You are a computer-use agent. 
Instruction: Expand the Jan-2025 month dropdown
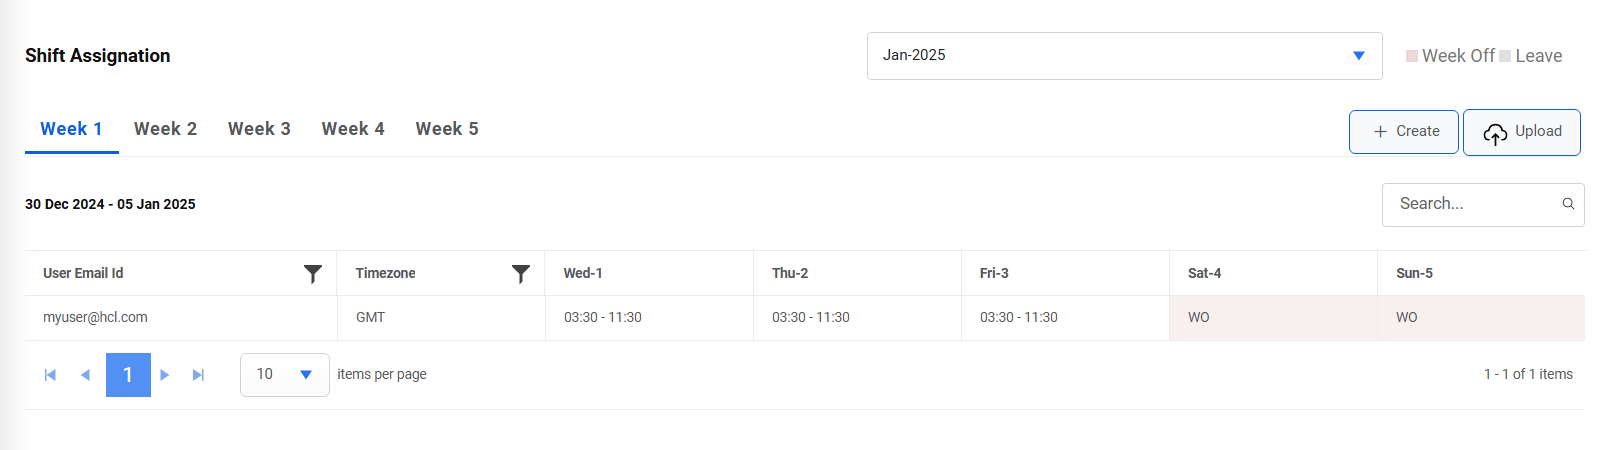1359,56
